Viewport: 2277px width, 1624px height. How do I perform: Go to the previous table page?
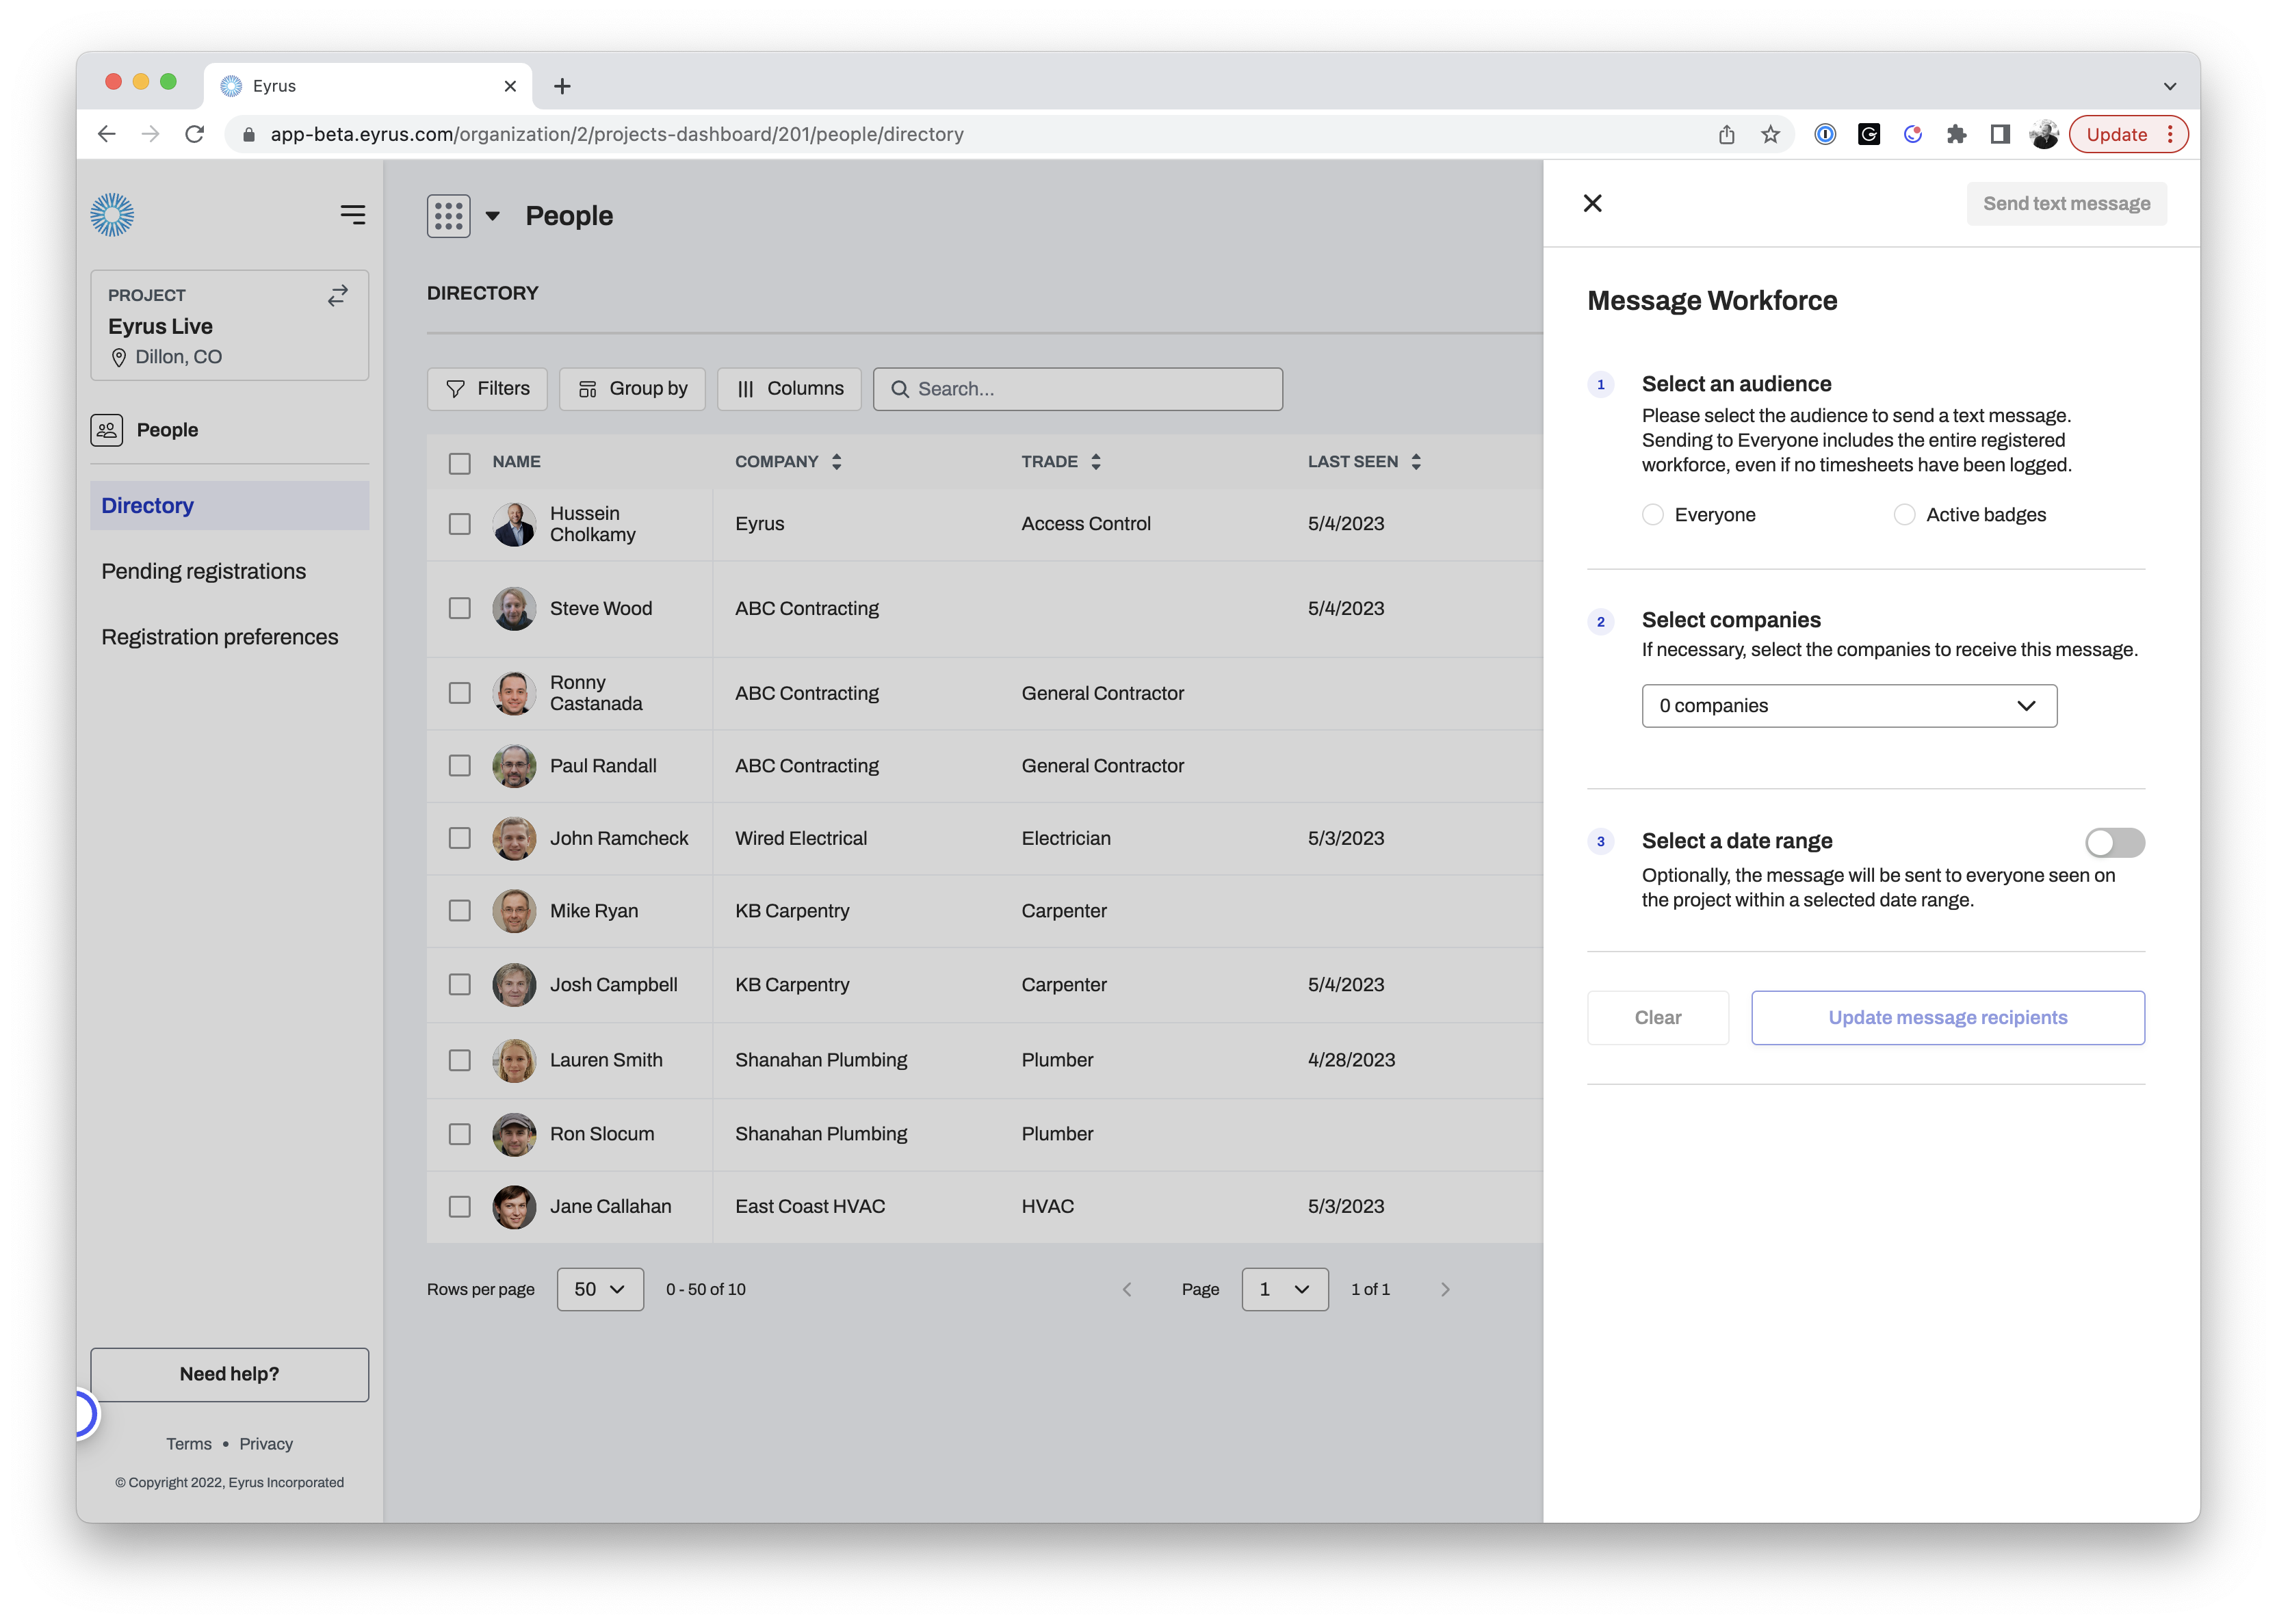(1127, 1289)
